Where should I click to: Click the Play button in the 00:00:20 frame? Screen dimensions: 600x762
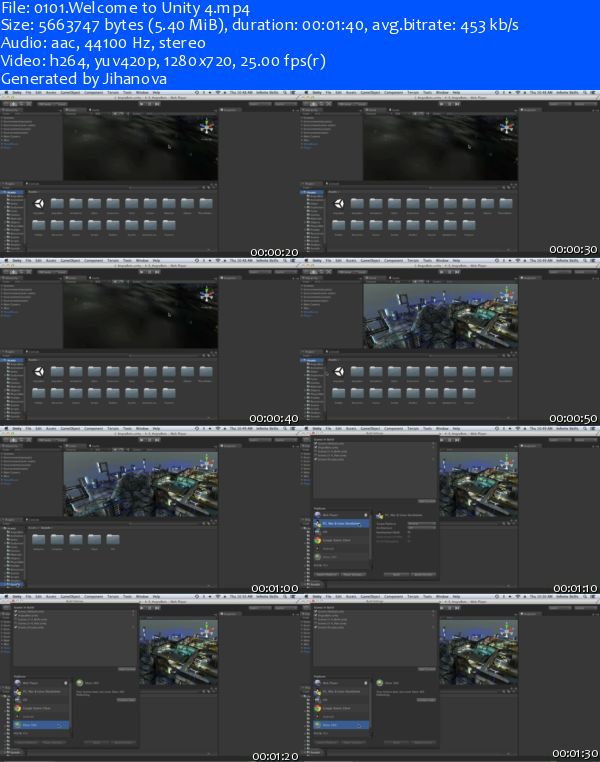pyautogui.click(x=141, y=104)
